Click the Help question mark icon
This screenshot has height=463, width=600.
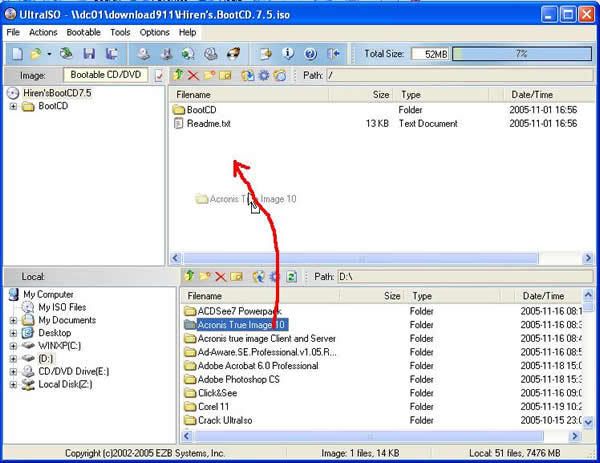pyautogui.click(x=310, y=54)
